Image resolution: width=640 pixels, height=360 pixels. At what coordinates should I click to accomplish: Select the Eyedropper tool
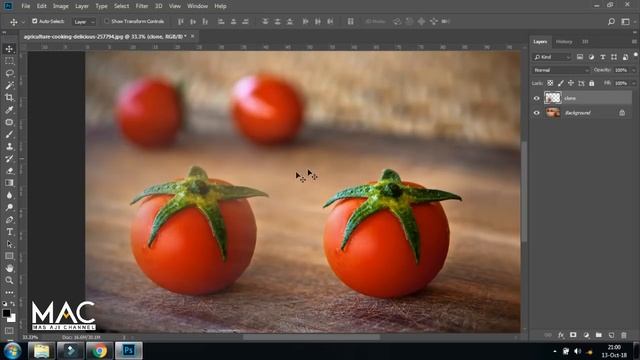9,110
